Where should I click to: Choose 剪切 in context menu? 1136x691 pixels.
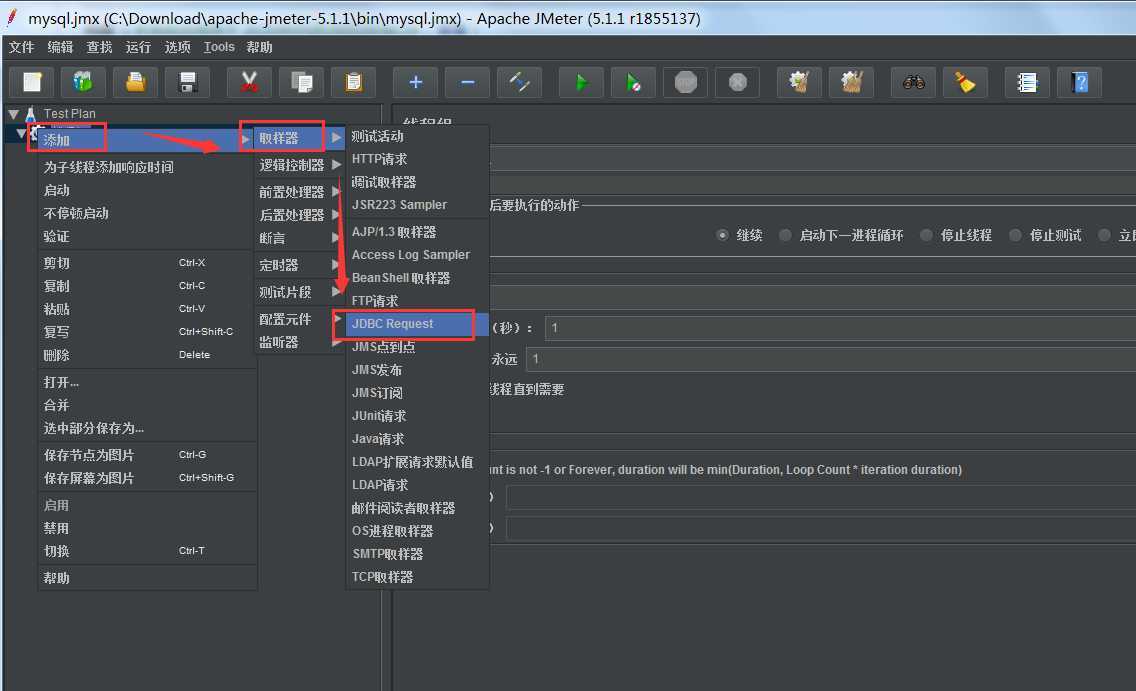(x=146, y=263)
